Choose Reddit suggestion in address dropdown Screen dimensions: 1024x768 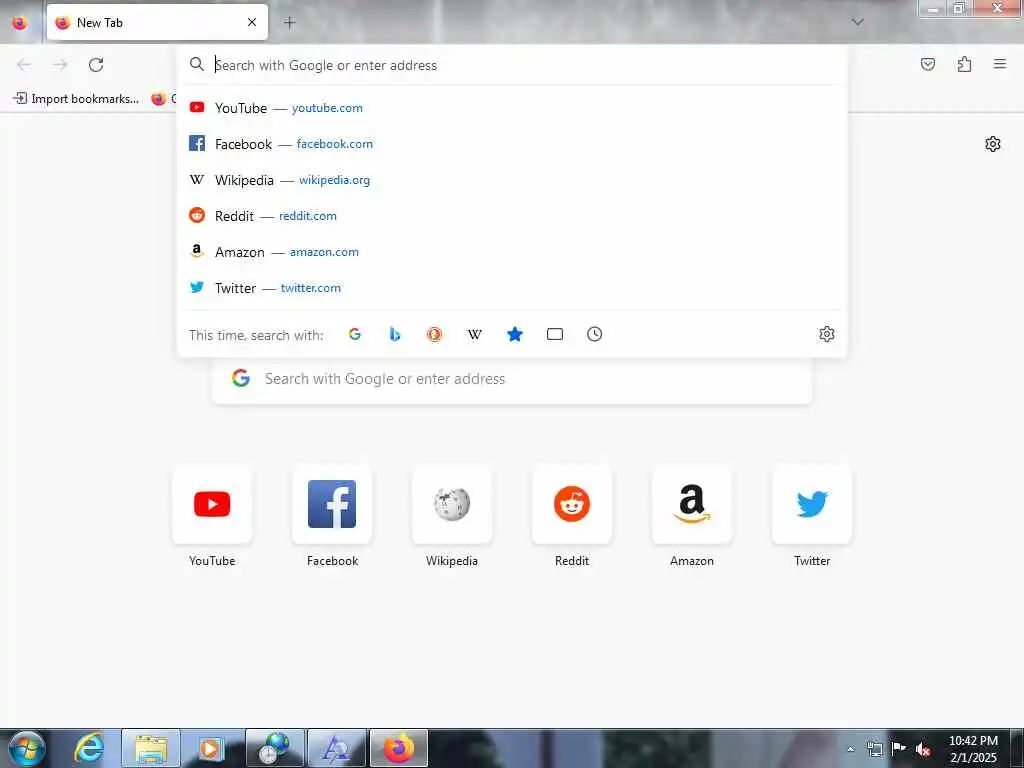coord(512,216)
